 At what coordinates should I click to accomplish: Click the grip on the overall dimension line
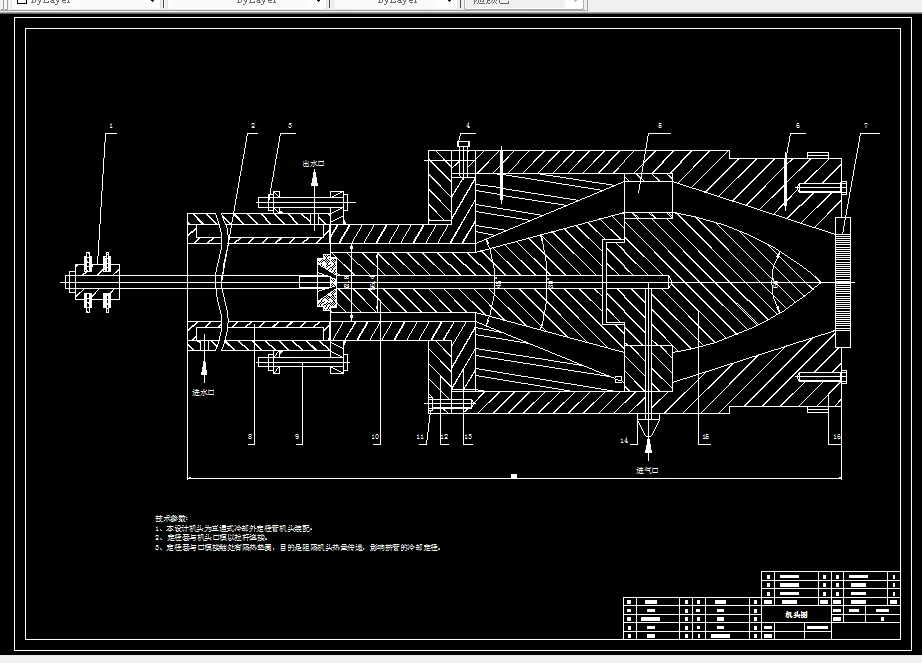click(514, 476)
